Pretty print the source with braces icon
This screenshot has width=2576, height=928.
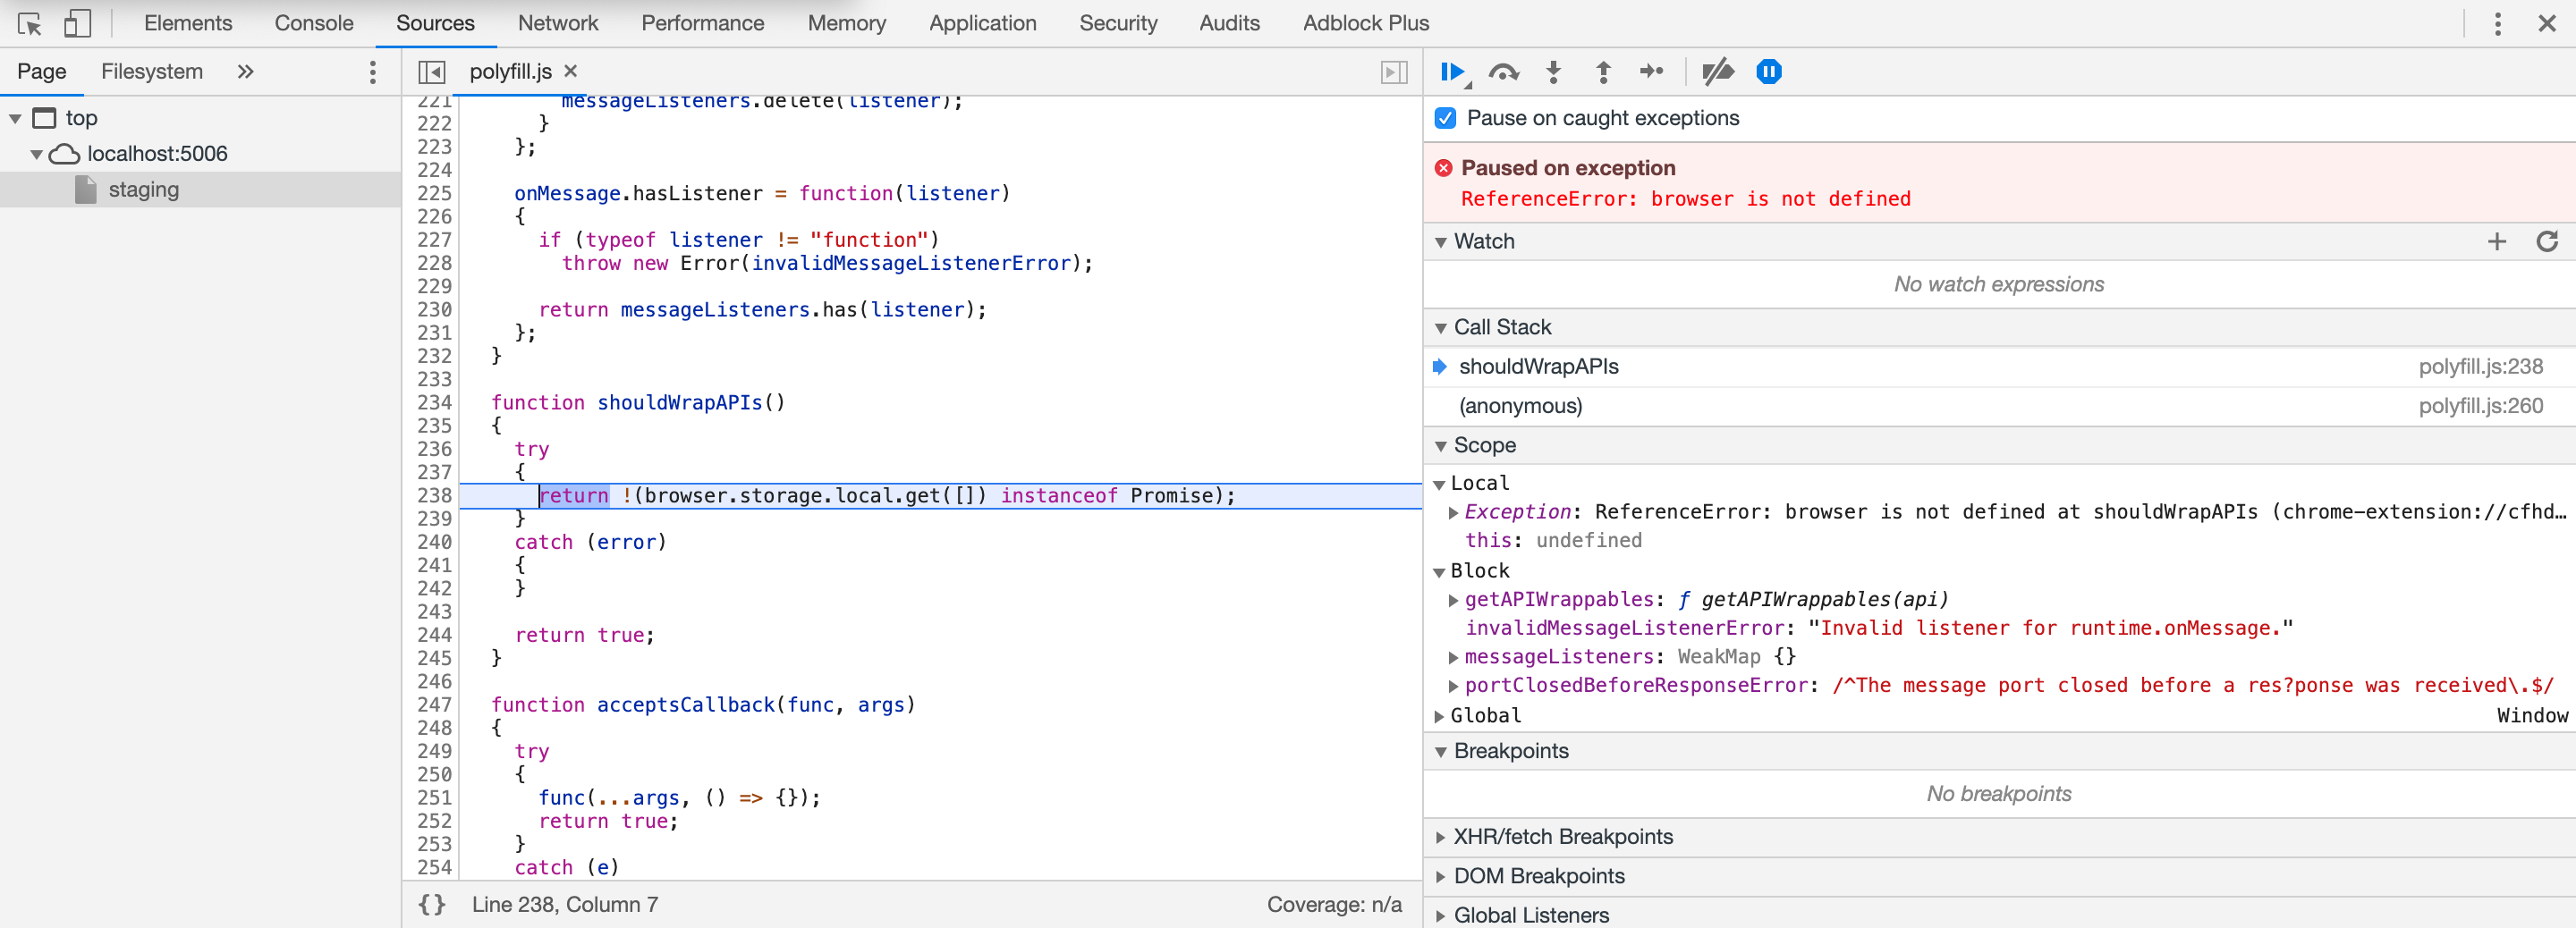coord(431,904)
